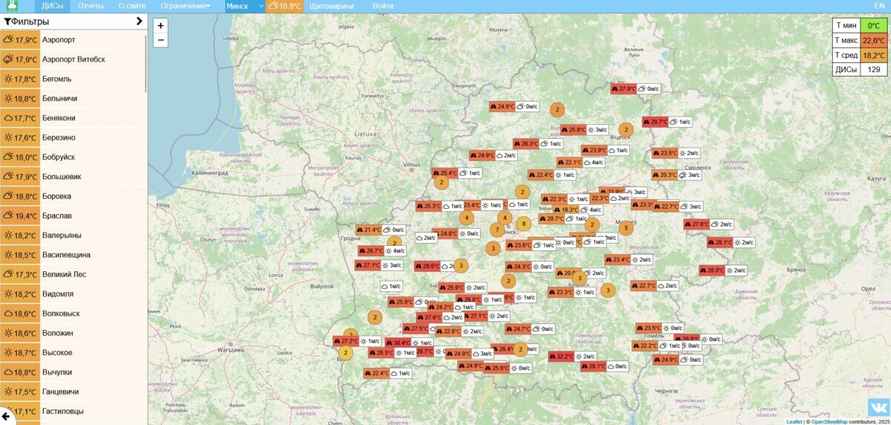Click weather icon tile for Браслав 19,4°C
Screen dimensions: 891x425
pos(19,216)
